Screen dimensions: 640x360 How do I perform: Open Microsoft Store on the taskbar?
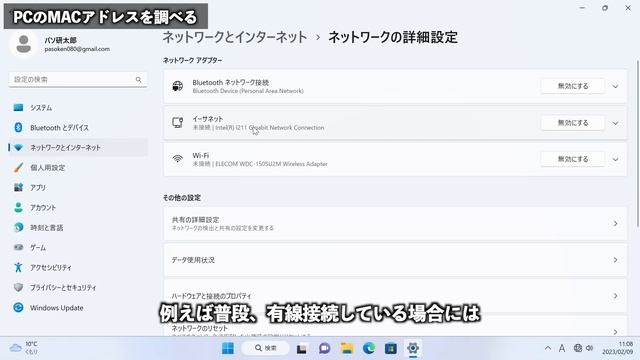391,348
